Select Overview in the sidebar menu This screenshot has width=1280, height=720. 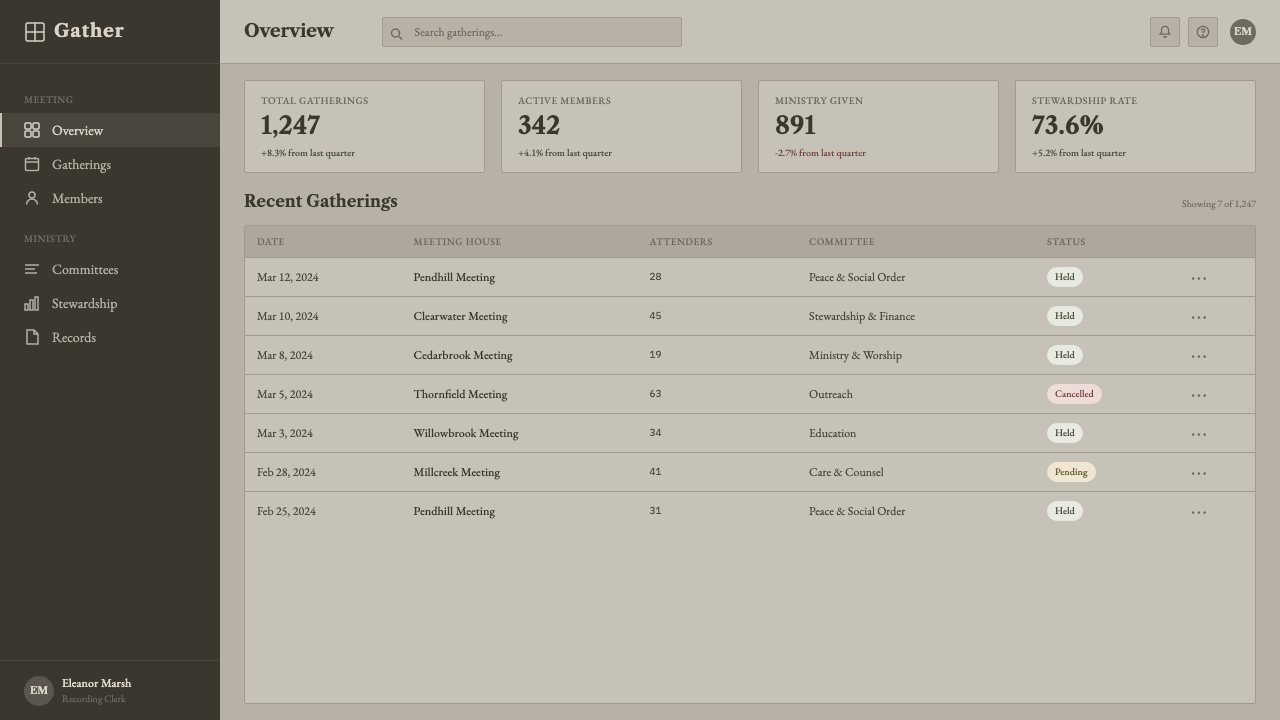[x=110, y=130]
